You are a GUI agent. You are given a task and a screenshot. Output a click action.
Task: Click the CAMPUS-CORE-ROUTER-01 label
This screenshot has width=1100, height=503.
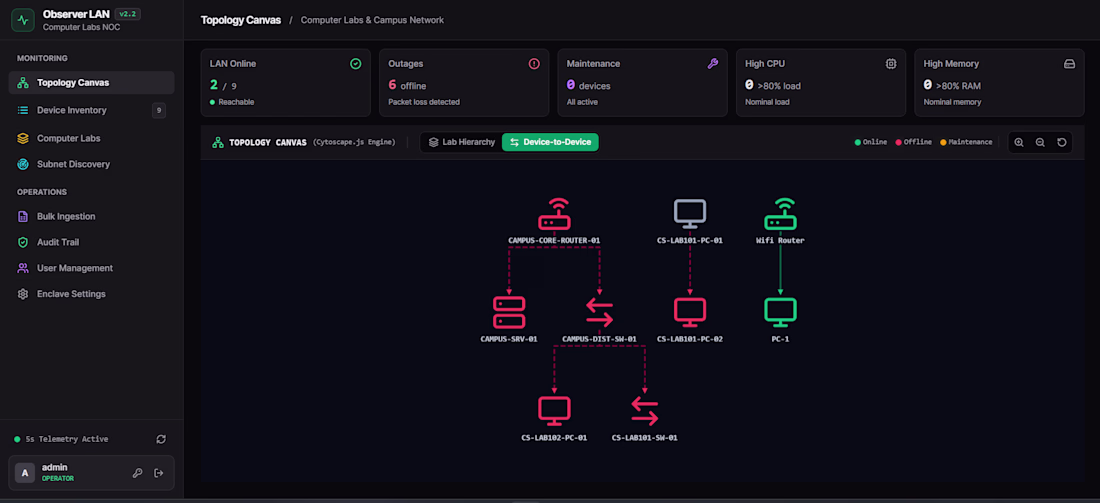click(554, 240)
